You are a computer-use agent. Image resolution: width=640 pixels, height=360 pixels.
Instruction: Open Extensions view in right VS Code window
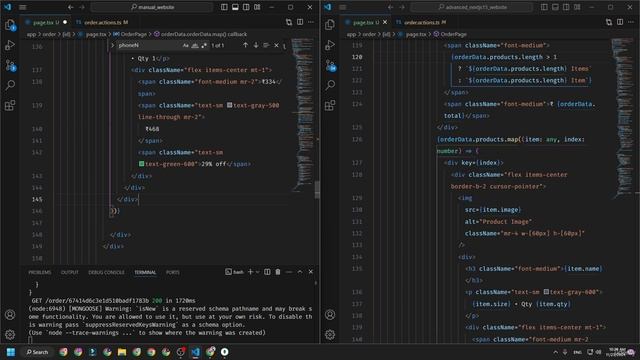330,105
